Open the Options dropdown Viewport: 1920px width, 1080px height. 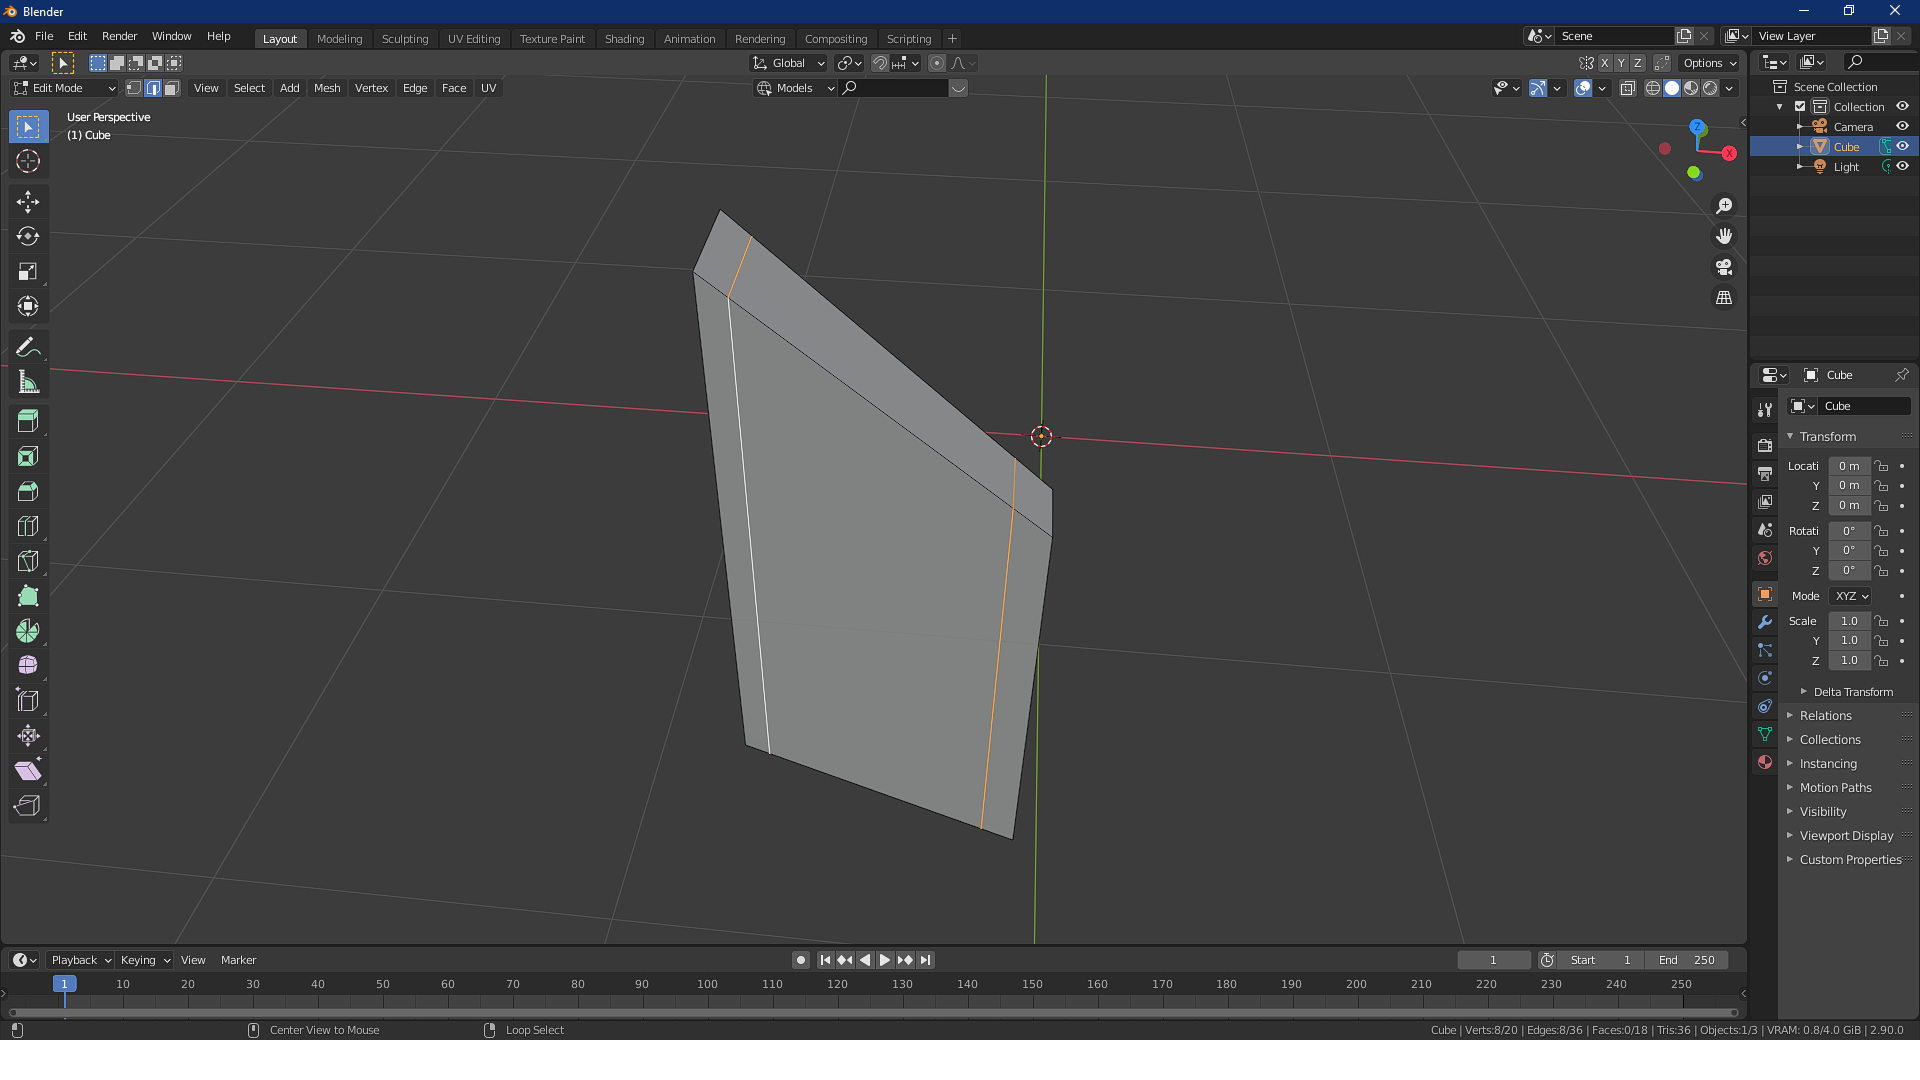point(1709,63)
